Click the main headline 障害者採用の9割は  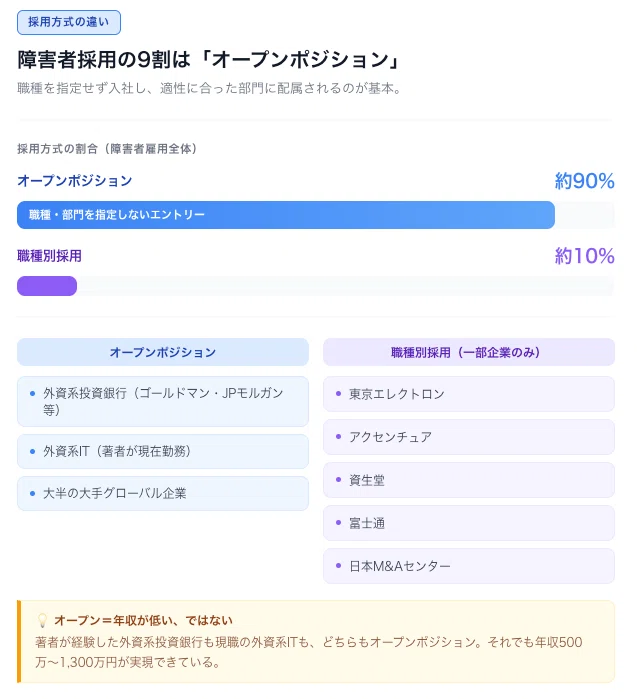(103, 60)
